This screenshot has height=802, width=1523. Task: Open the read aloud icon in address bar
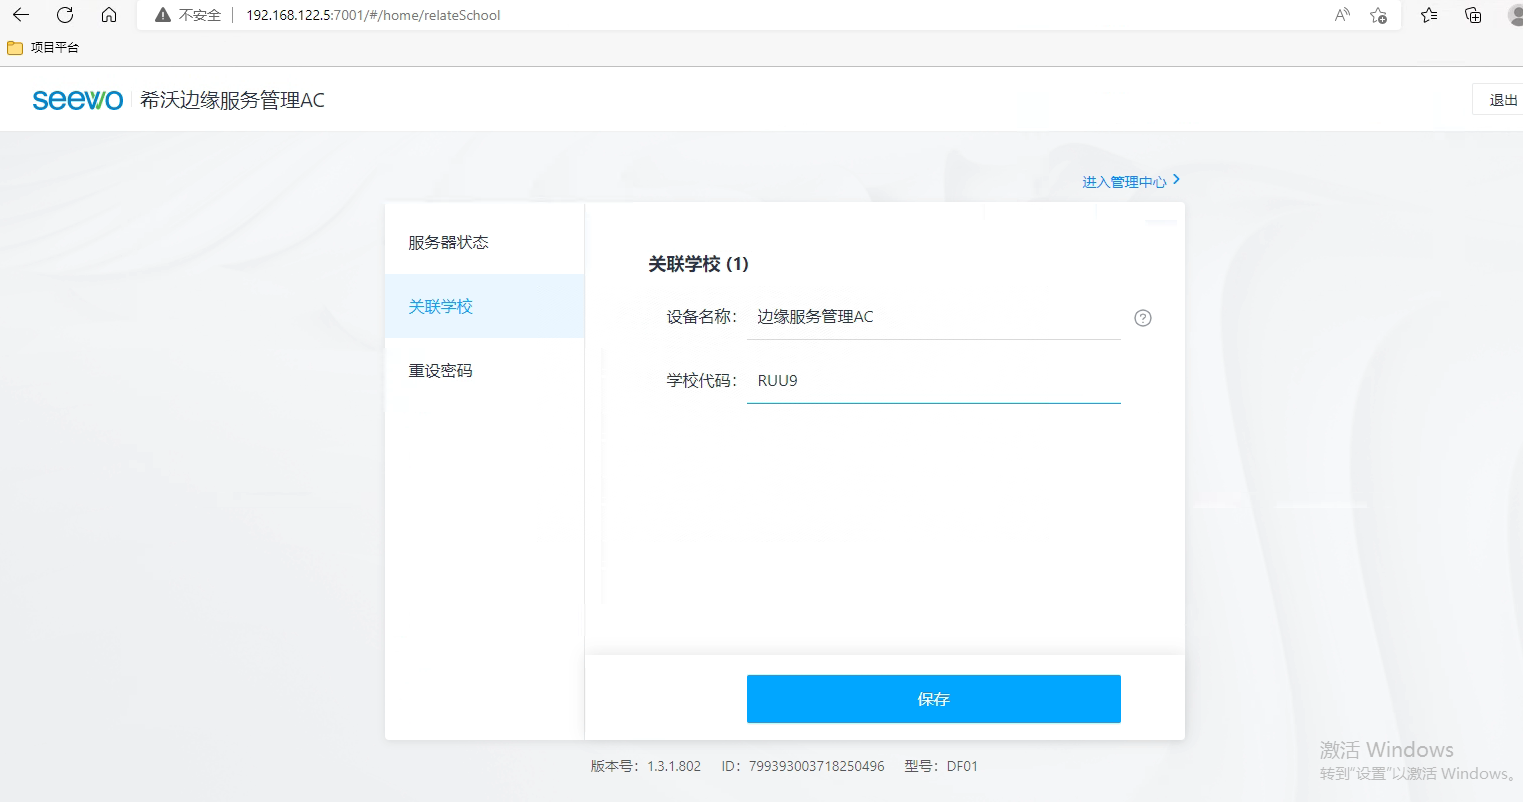point(1342,15)
